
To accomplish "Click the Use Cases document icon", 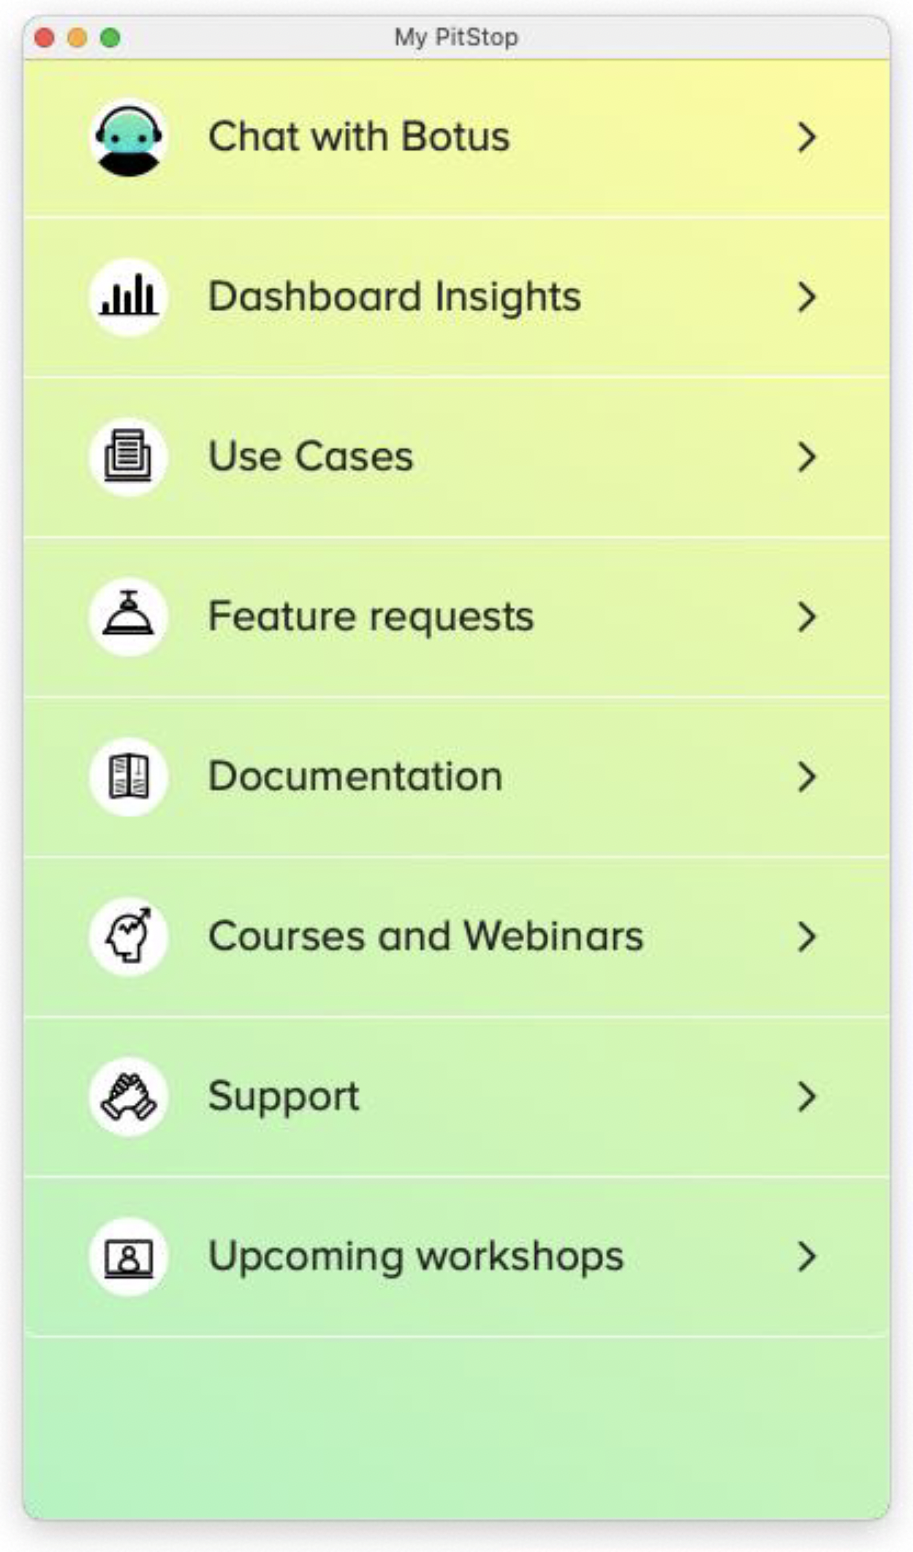I will [x=128, y=457].
